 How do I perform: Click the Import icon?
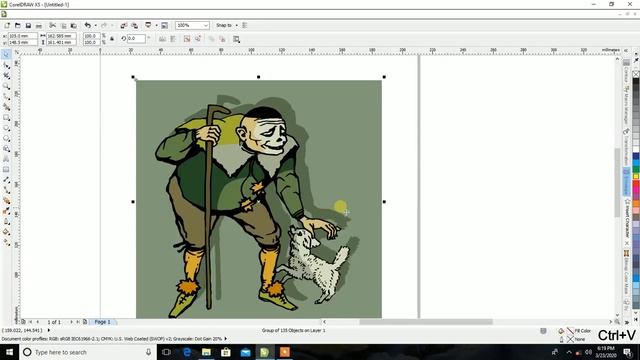(123, 25)
